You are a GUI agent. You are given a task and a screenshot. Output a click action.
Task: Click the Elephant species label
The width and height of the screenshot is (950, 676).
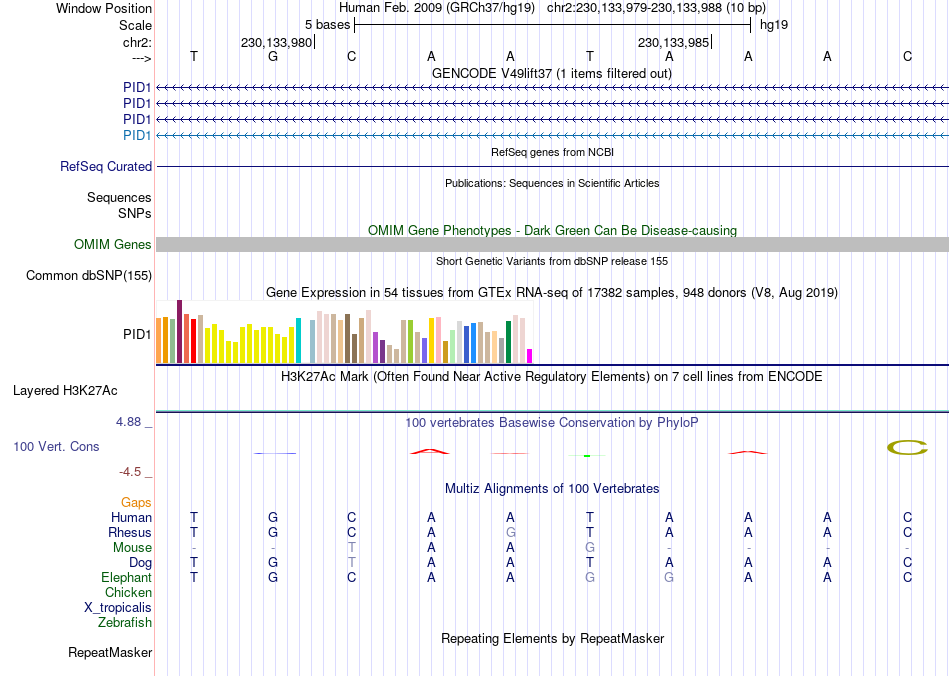click(x=127, y=578)
